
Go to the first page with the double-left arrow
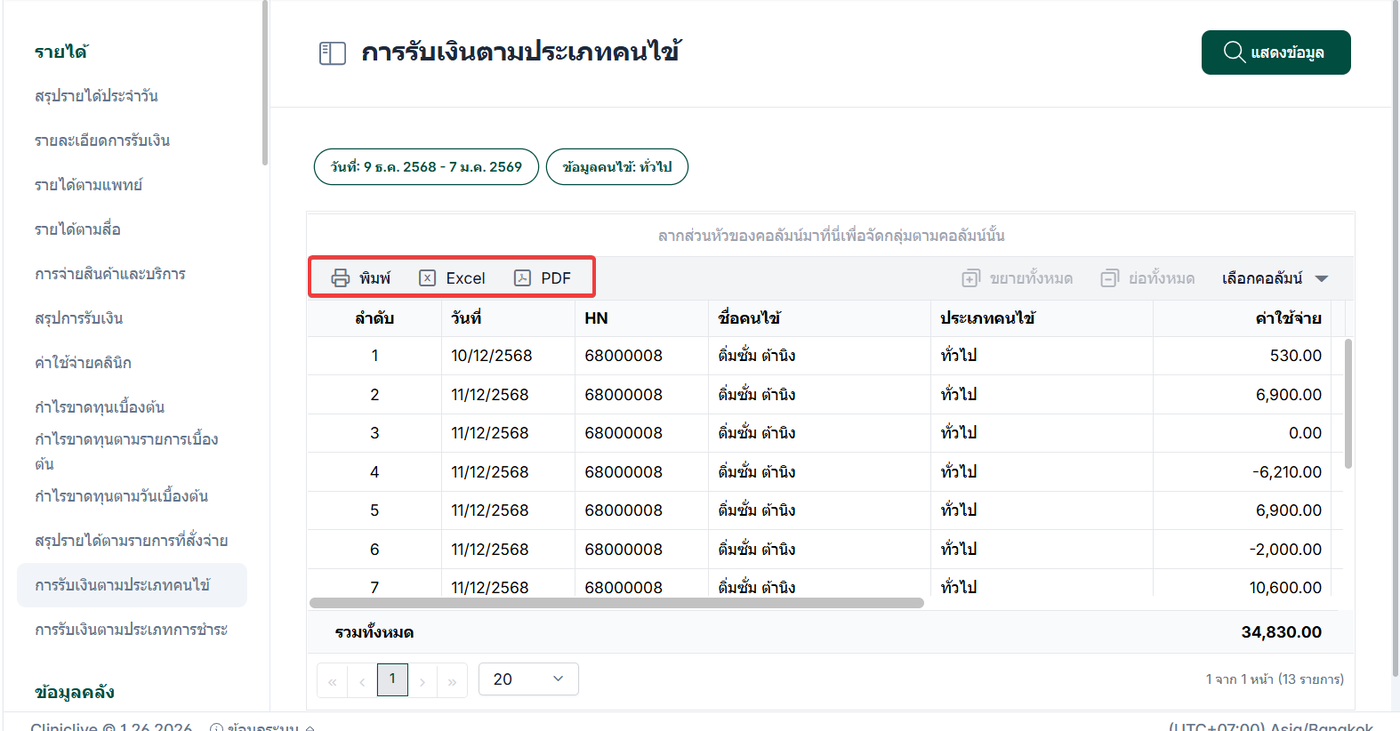[332, 681]
